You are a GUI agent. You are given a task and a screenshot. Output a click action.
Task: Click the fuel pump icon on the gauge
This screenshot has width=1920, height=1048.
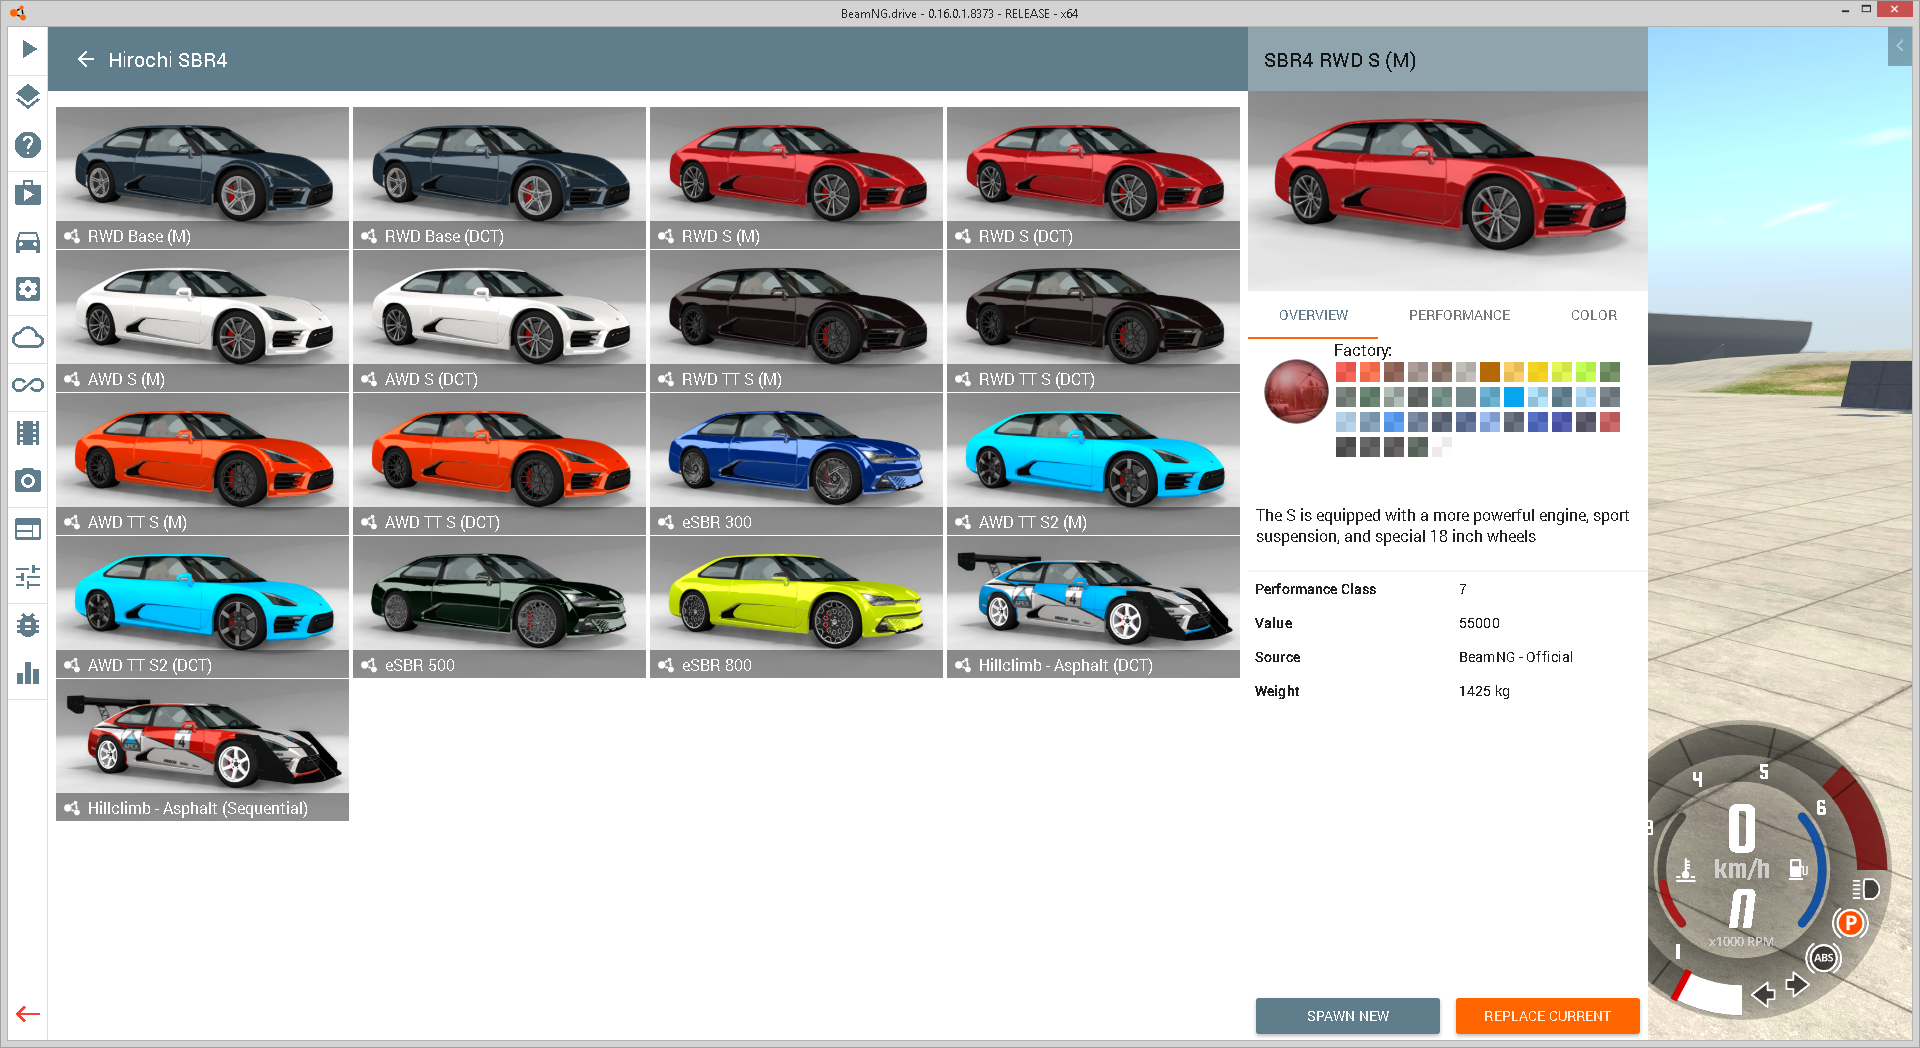[1798, 869]
